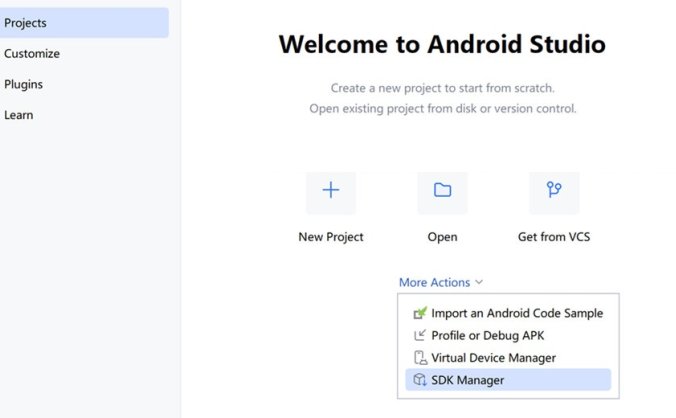Viewport: 676px width, 418px height.
Task: Click the New Project label
Action: (x=331, y=237)
